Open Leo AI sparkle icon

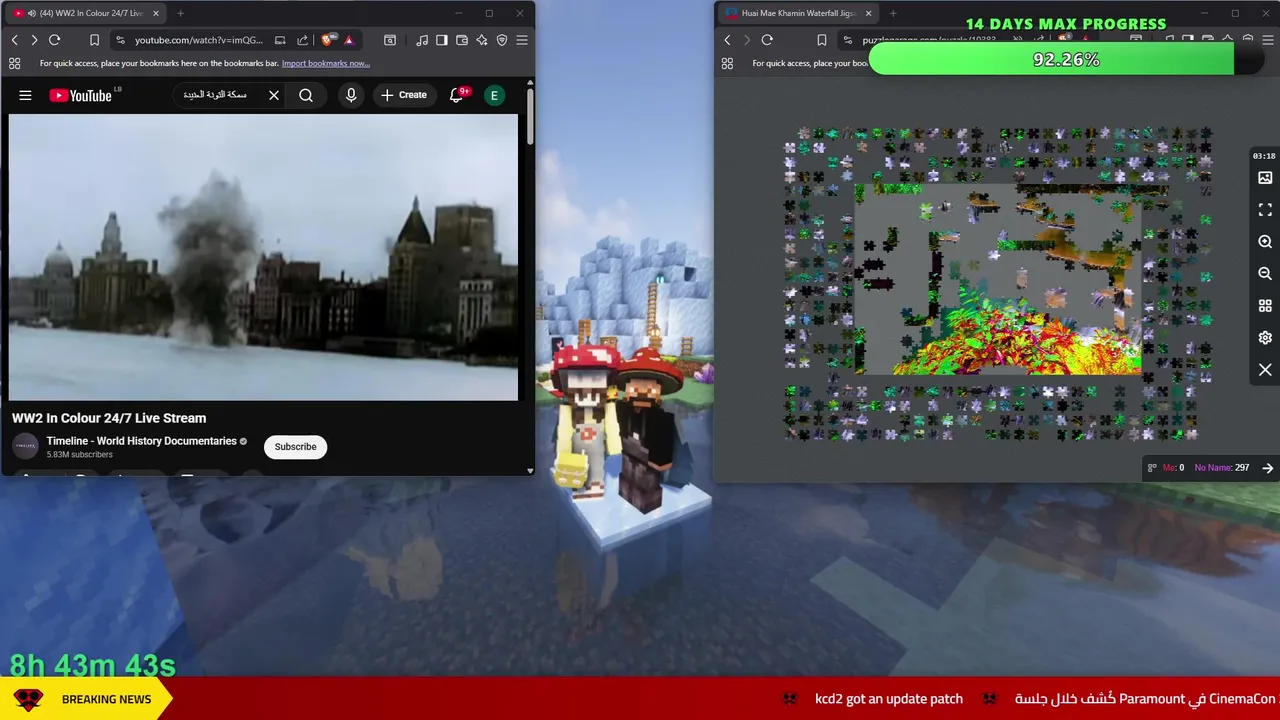pyautogui.click(x=482, y=40)
